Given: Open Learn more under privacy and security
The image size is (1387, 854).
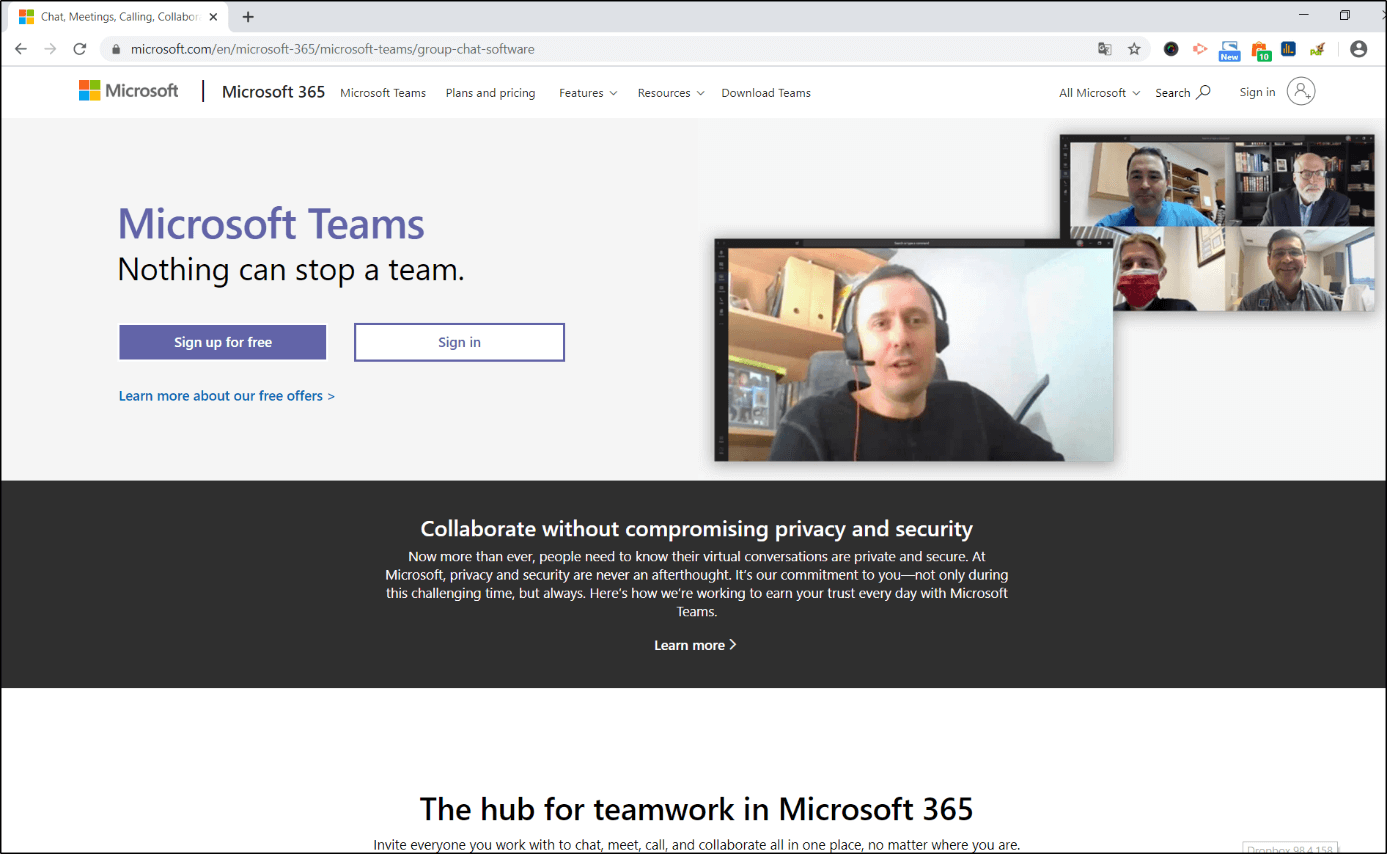Looking at the screenshot, I should (695, 645).
